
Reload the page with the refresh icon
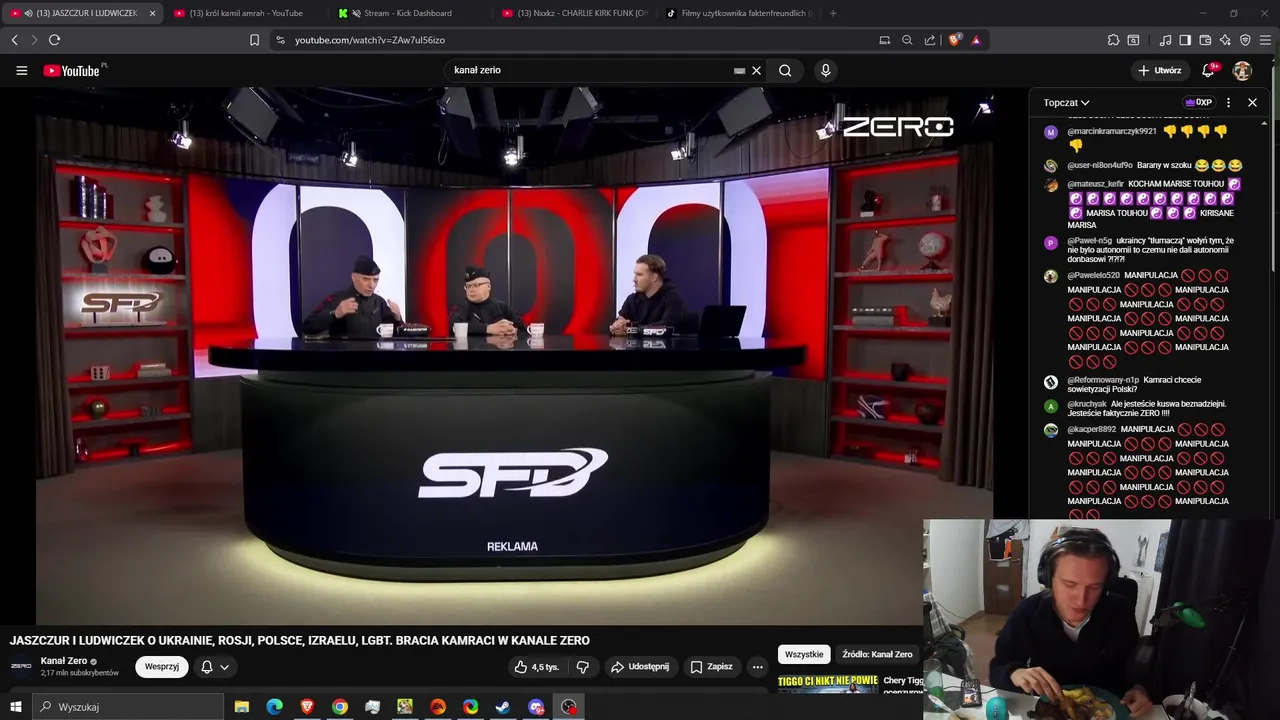(54, 40)
